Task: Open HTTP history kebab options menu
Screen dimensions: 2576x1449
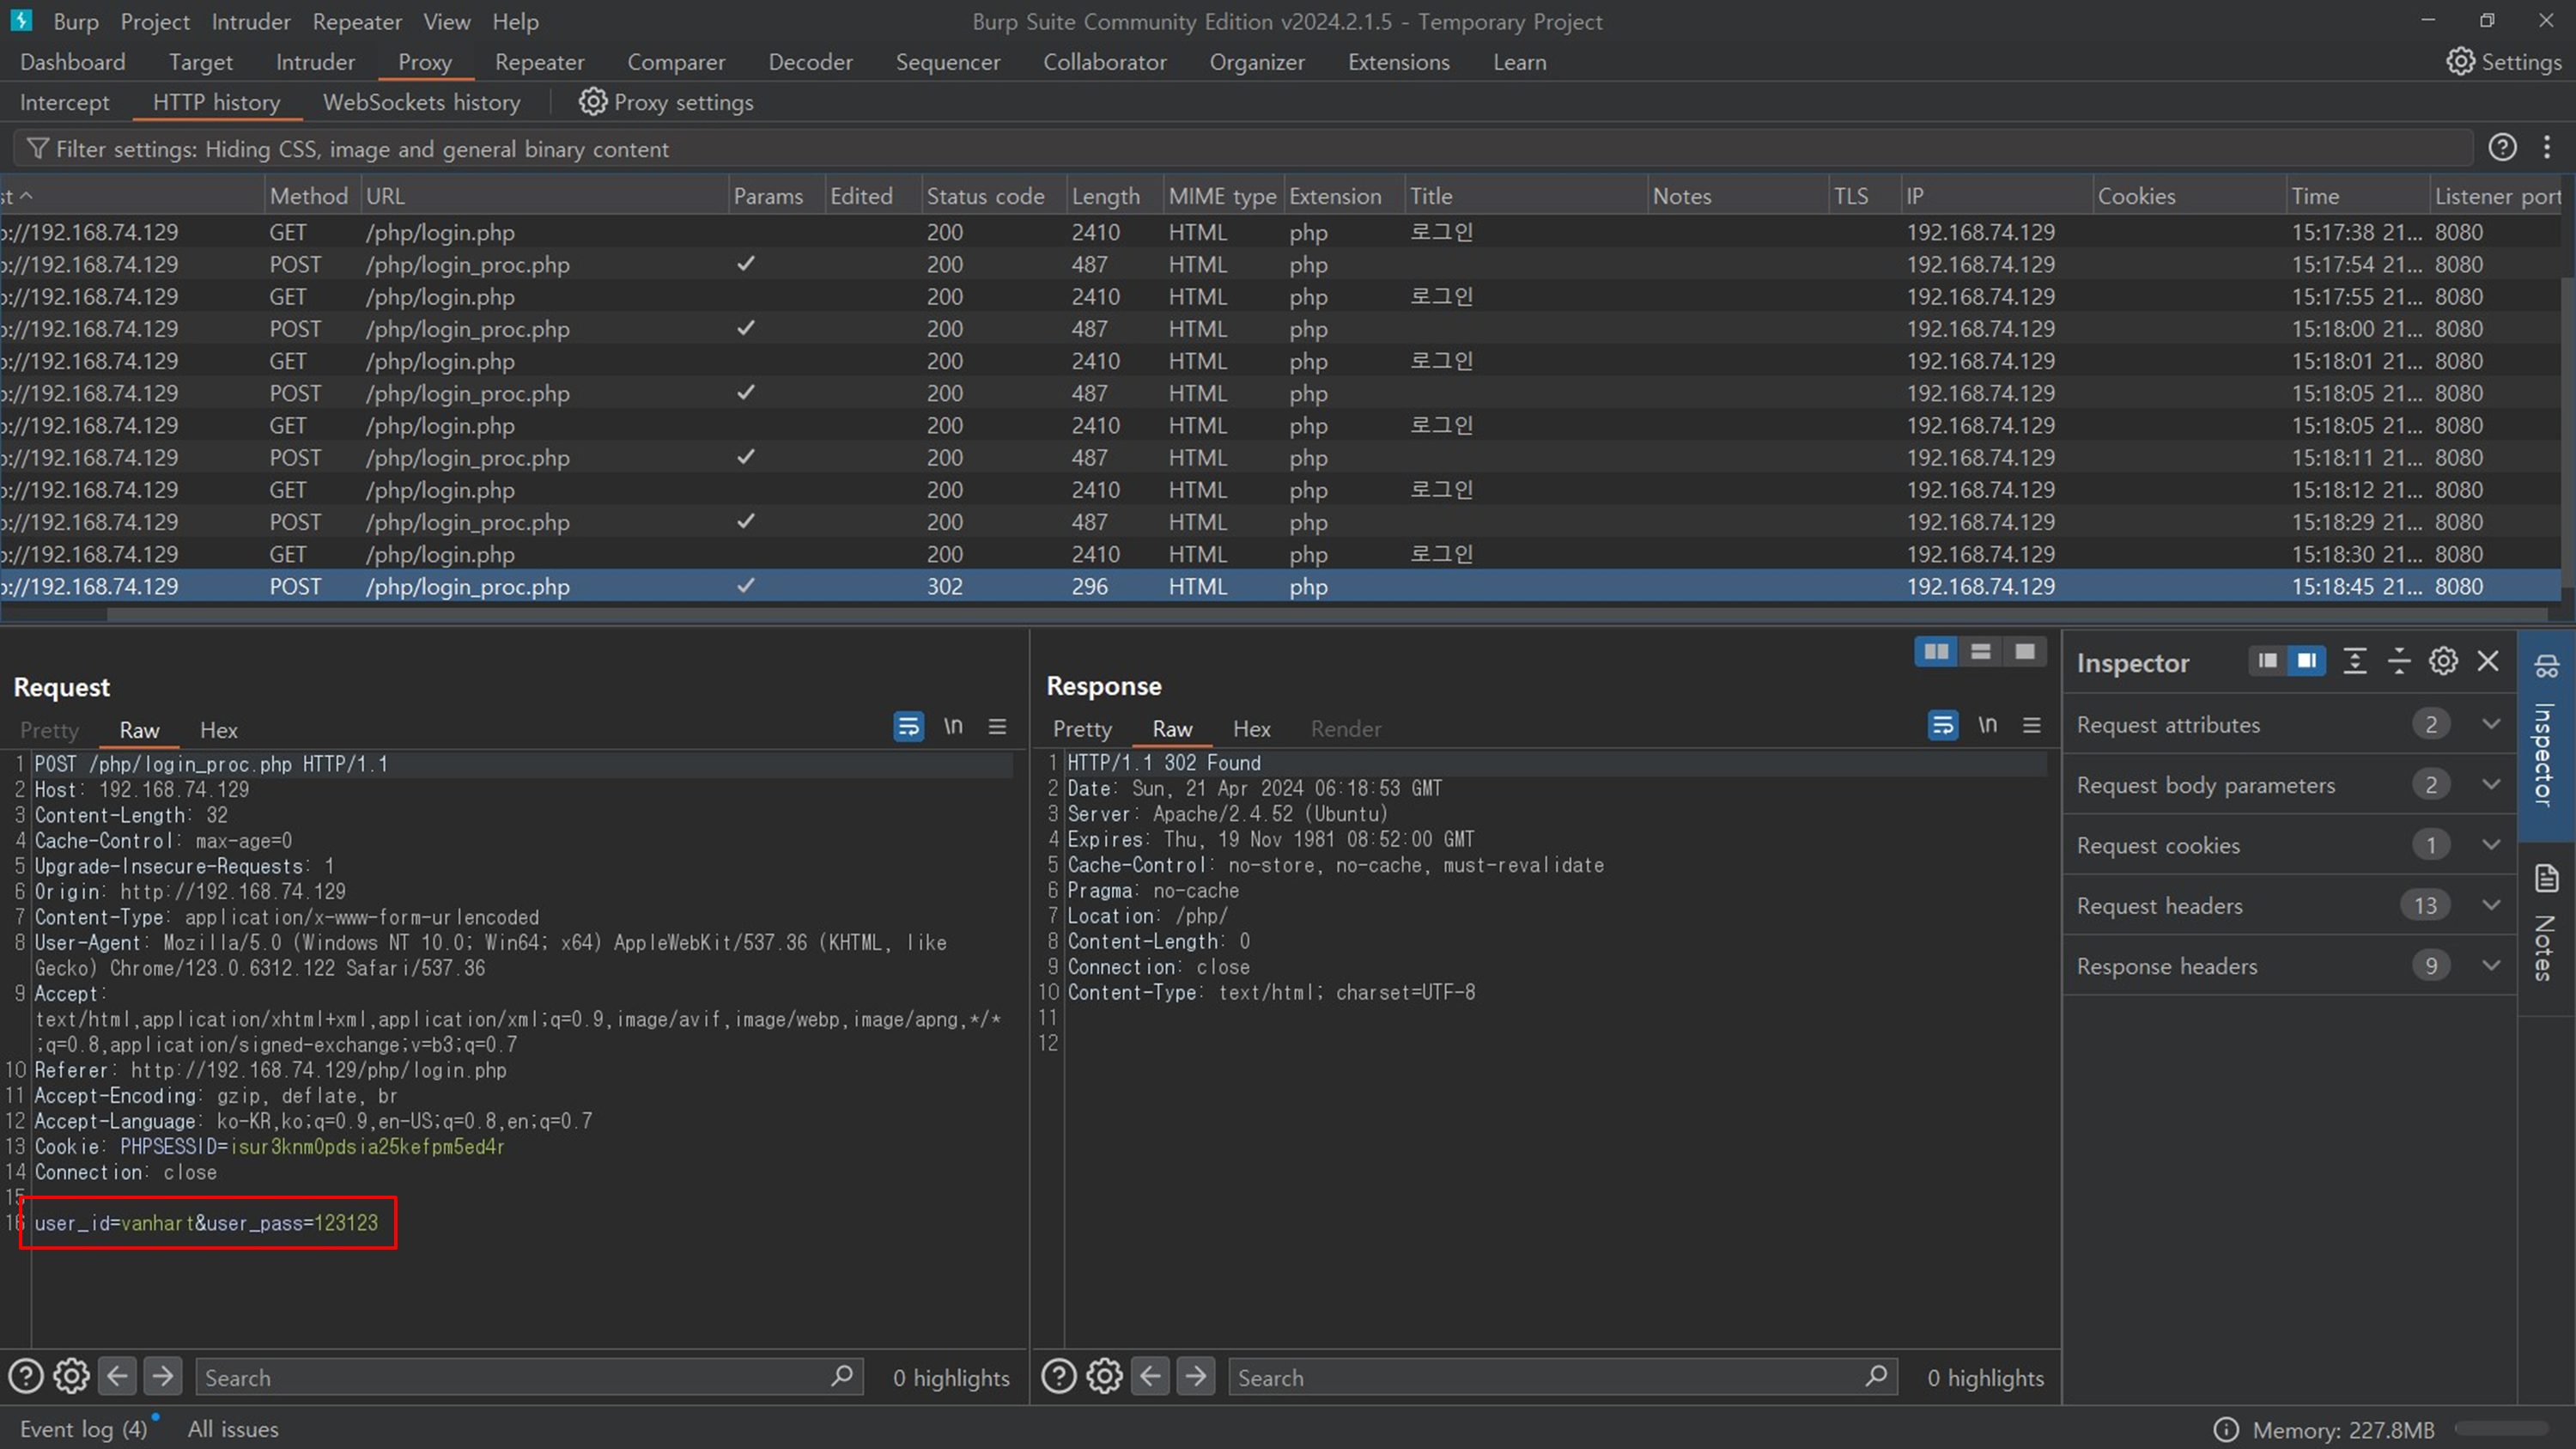Action: click(2547, 148)
